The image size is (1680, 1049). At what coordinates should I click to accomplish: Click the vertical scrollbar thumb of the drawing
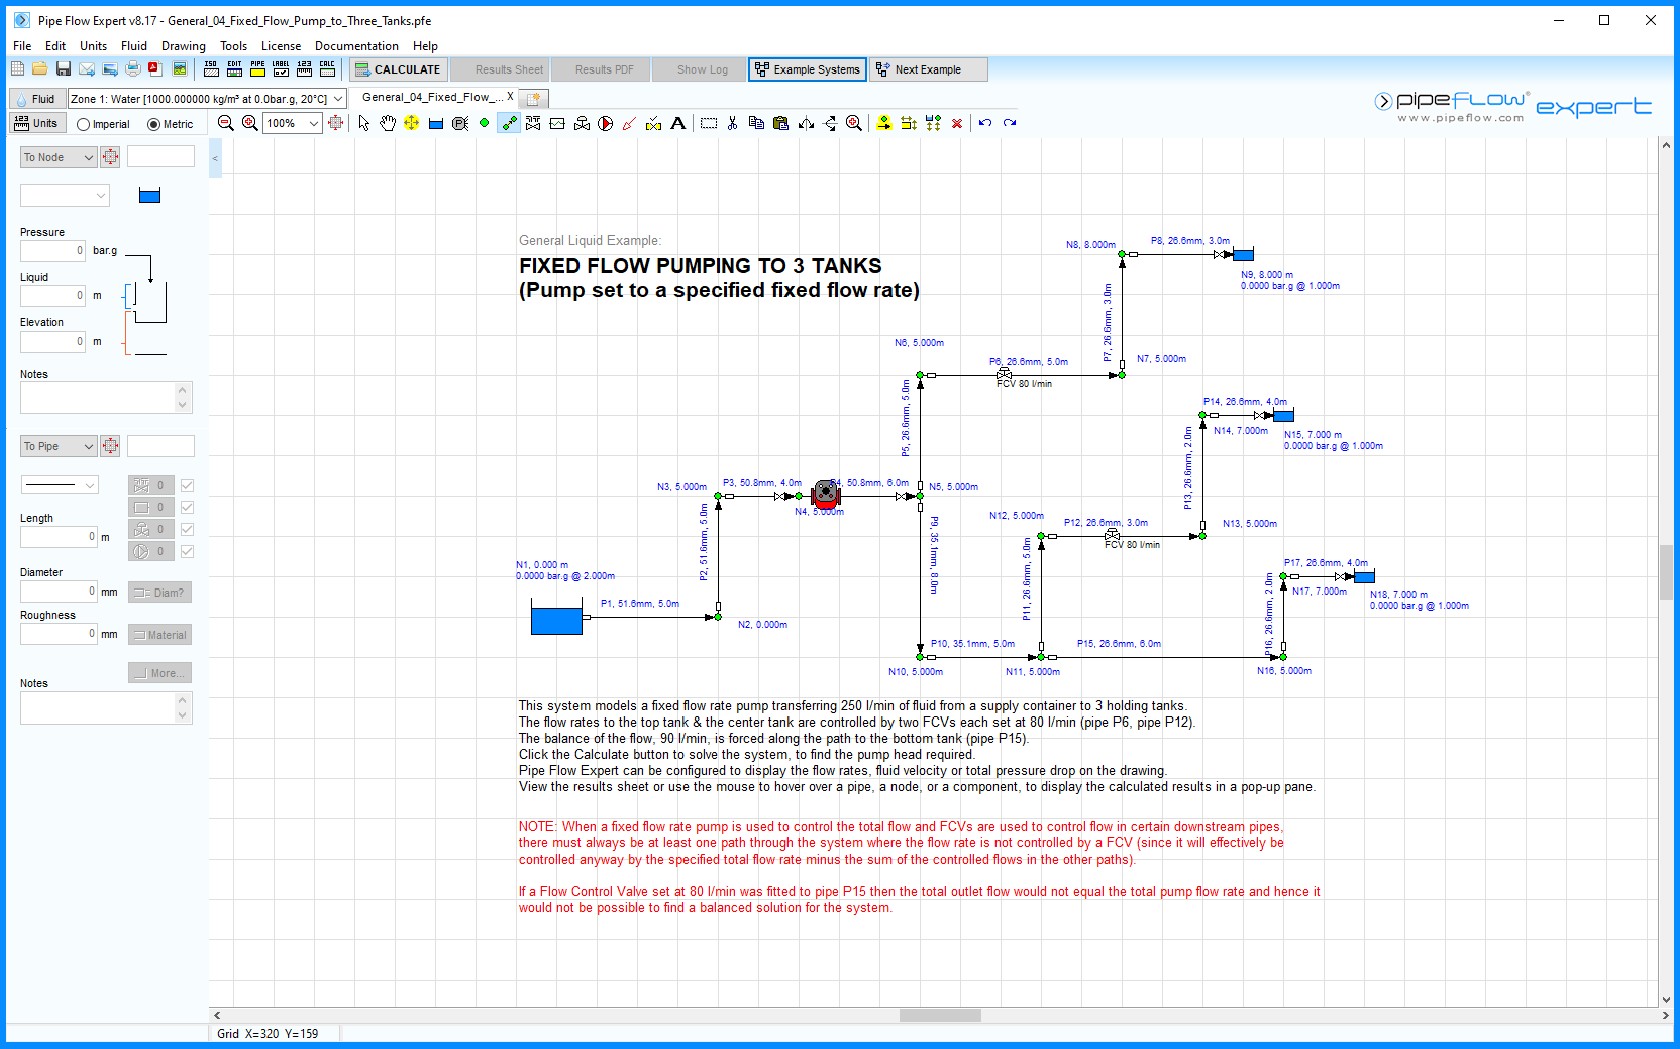1666,572
